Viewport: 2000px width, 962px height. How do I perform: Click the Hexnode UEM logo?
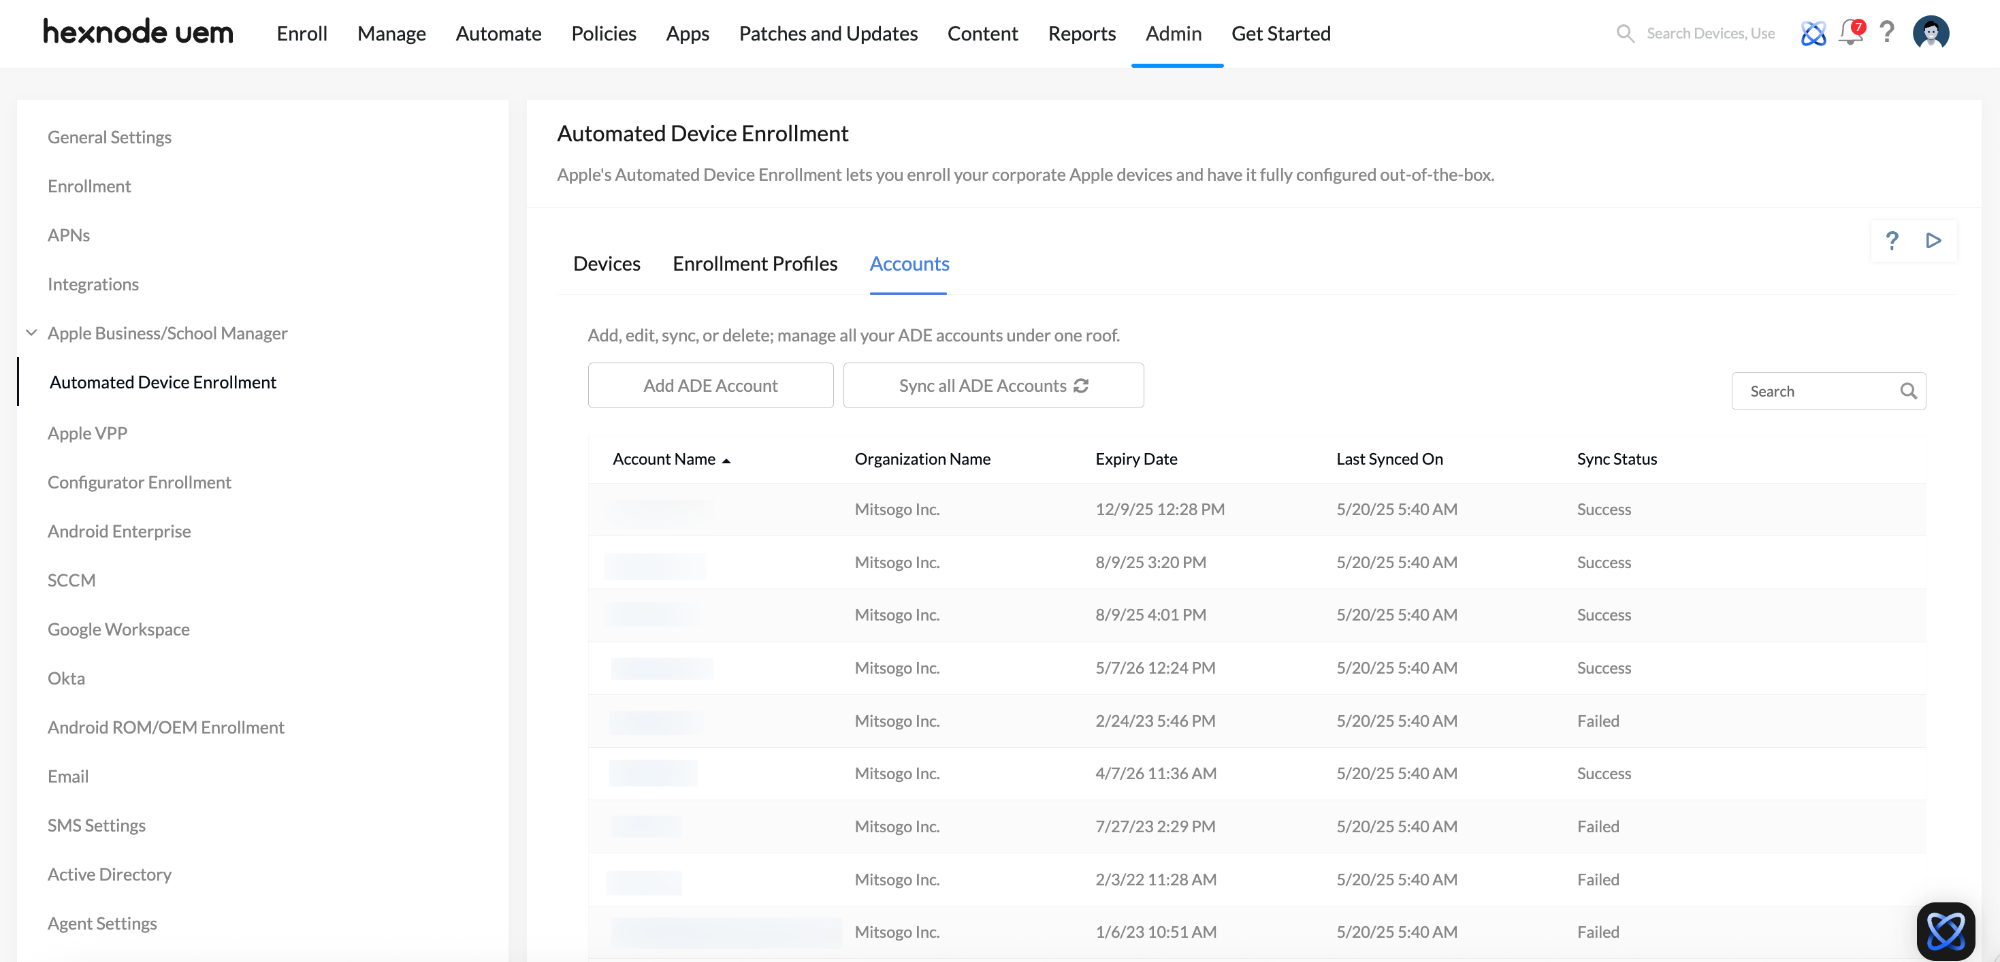[138, 33]
